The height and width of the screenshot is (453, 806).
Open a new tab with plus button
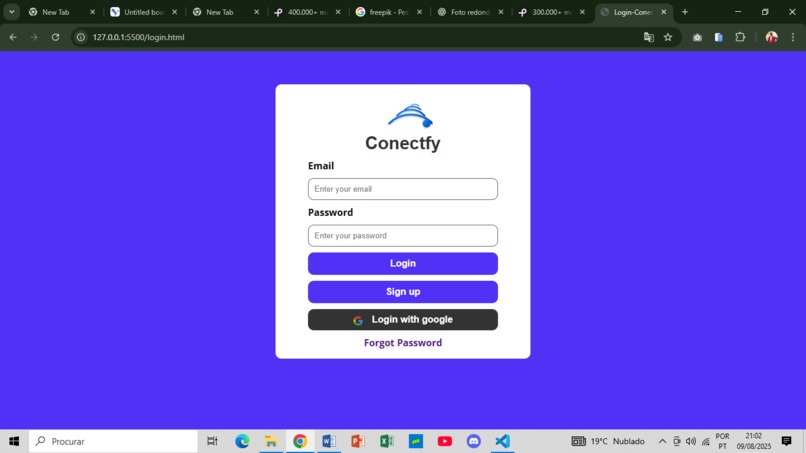685,12
